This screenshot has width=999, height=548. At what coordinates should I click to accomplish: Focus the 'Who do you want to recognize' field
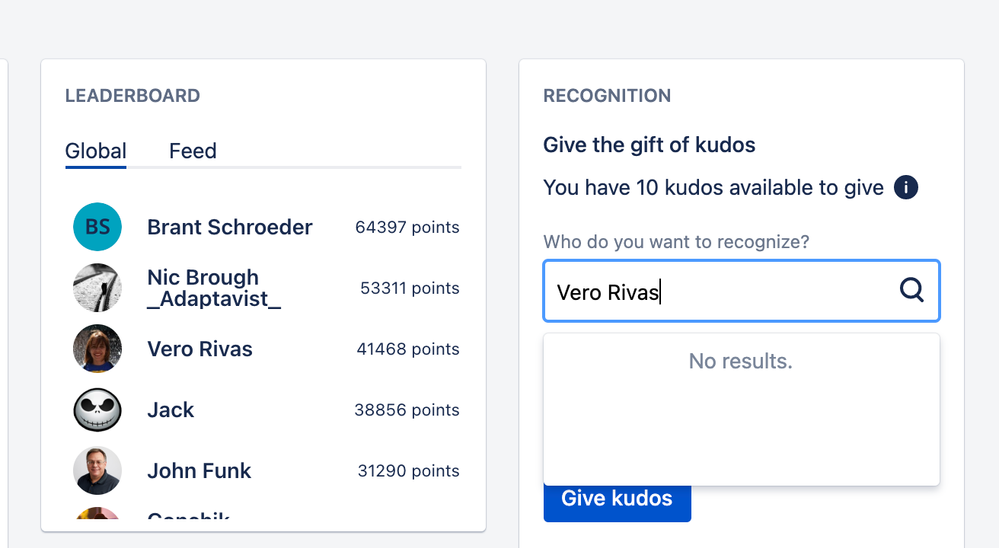(742, 291)
